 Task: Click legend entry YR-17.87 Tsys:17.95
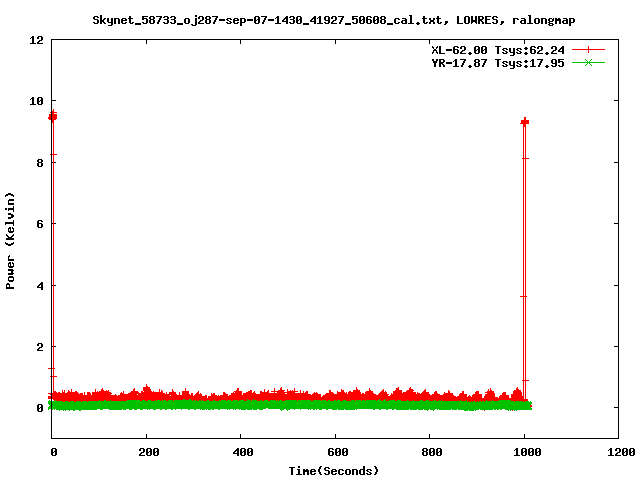pyautogui.click(x=498, y=63)
